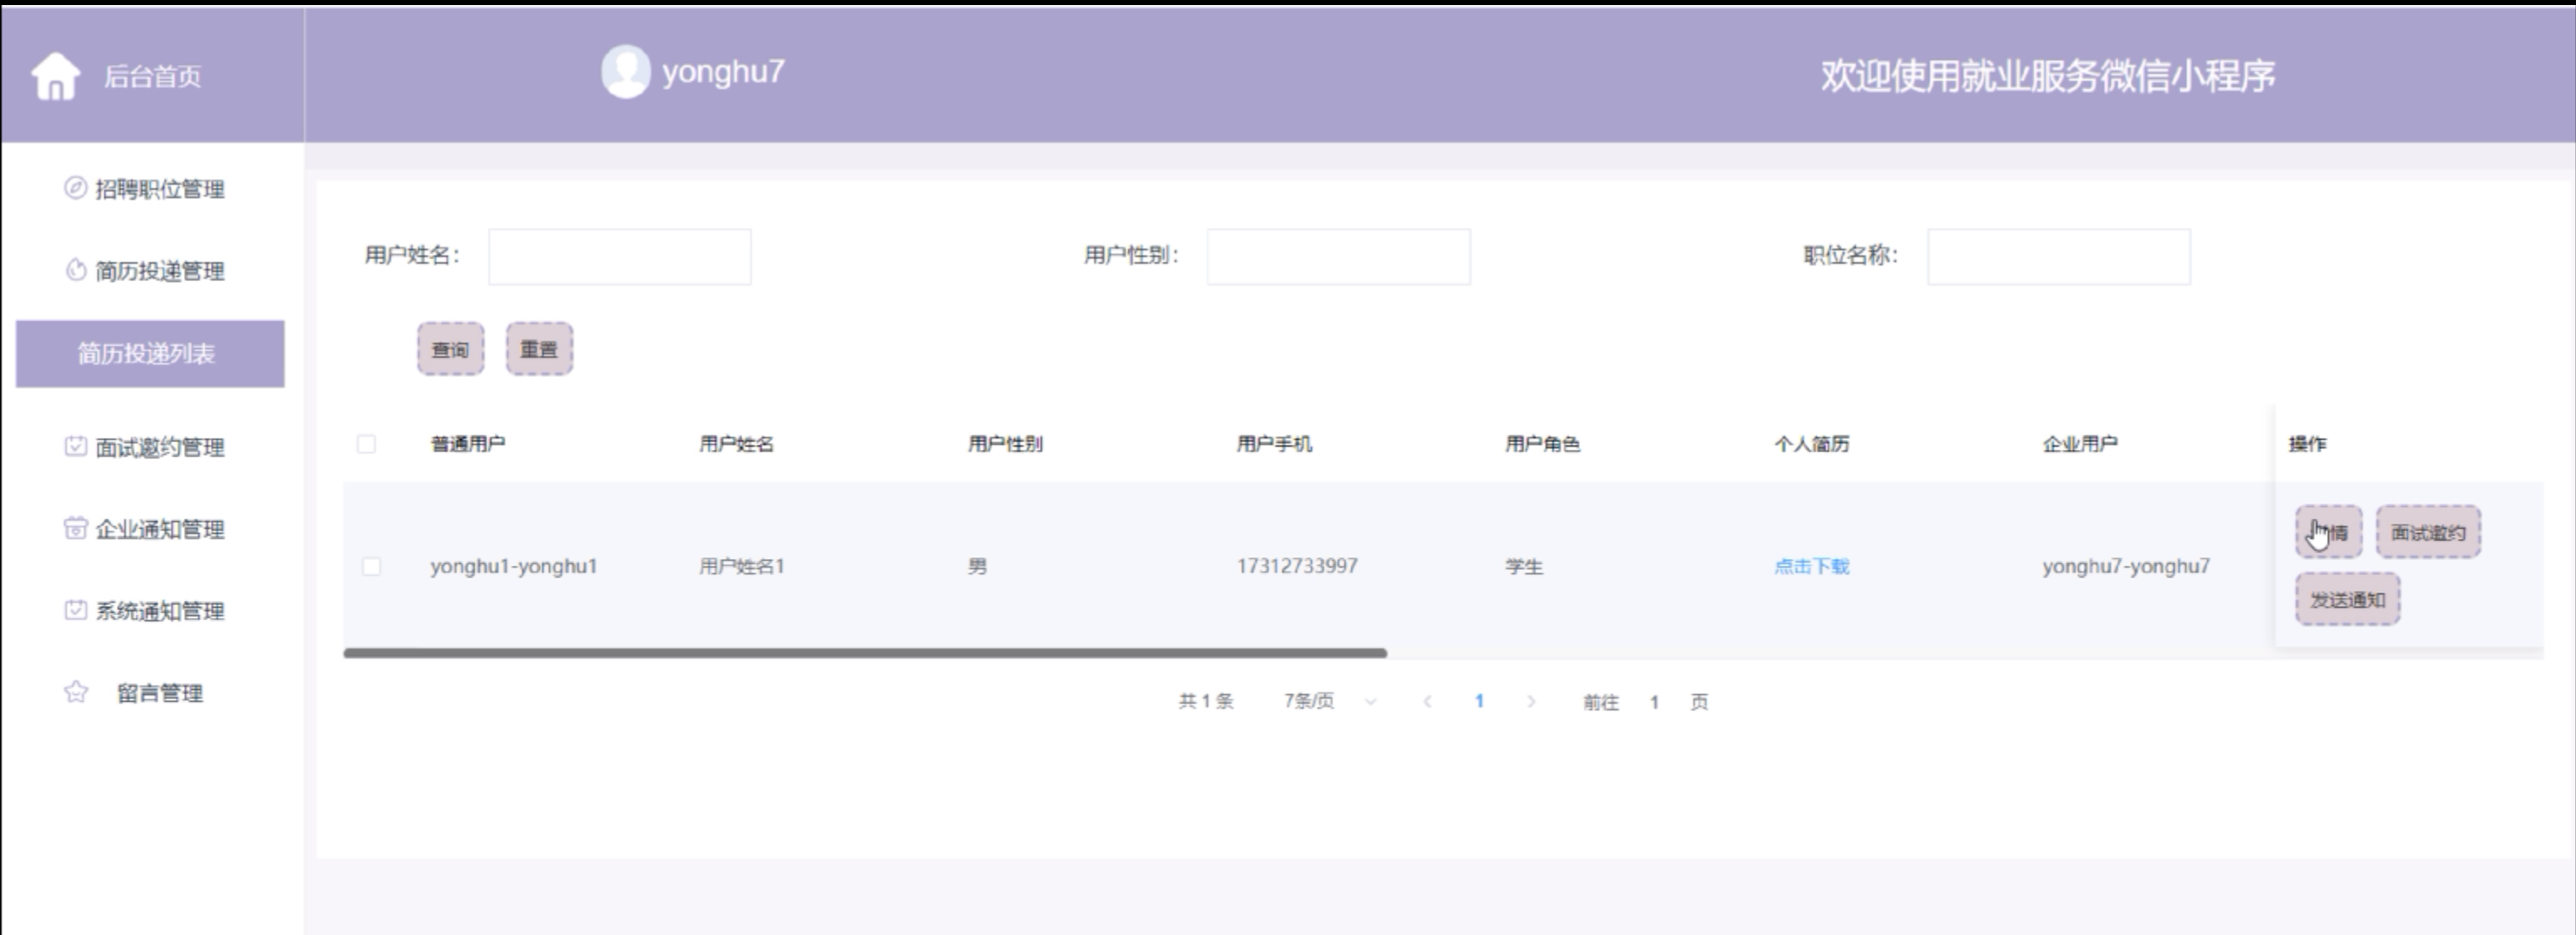Screen dimensions: 2576x935
Task: Click the 查询 search button
Action: click(x=450, y=349)
